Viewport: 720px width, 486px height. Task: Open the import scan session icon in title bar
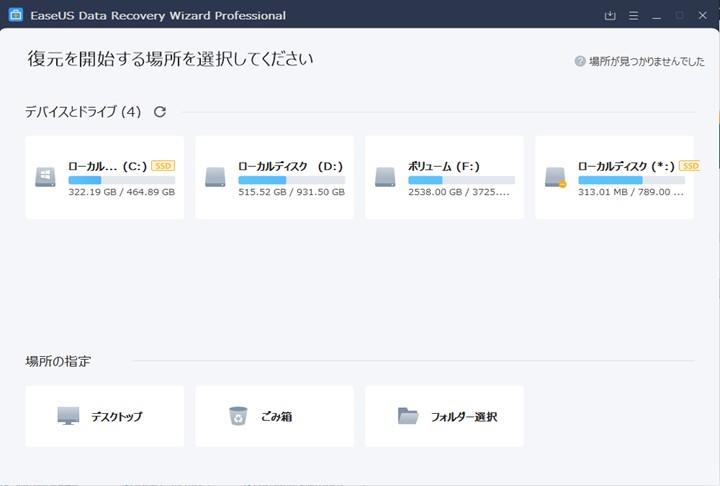[x=610, y=16]
